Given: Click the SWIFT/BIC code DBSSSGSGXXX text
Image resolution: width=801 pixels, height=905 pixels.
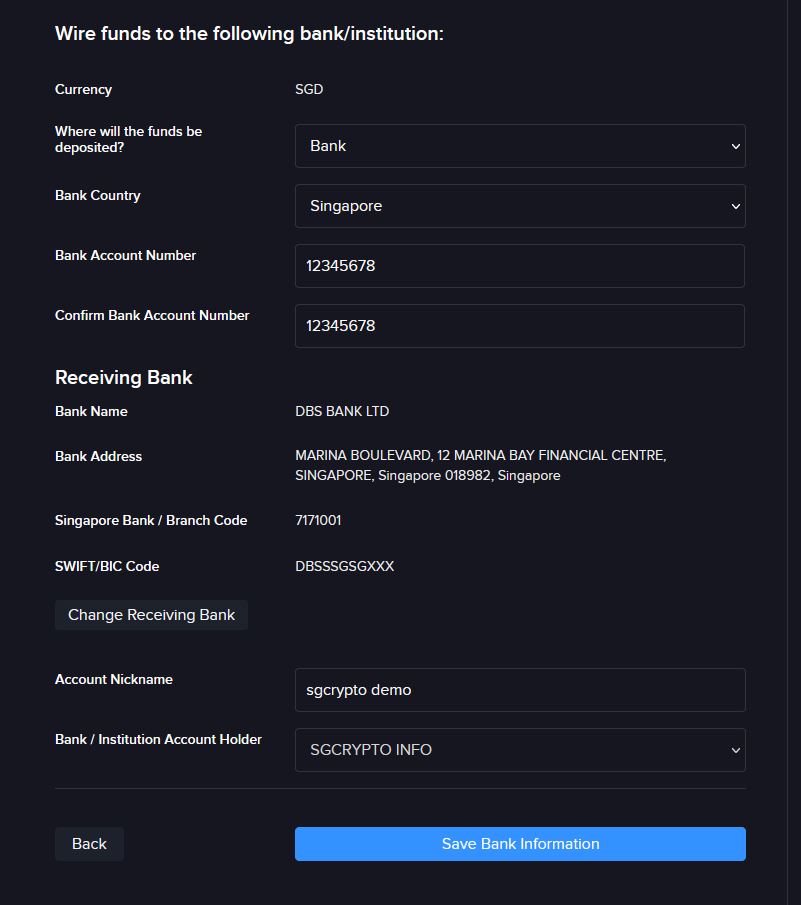Looking at the screenshot, I should coord(345,566).
